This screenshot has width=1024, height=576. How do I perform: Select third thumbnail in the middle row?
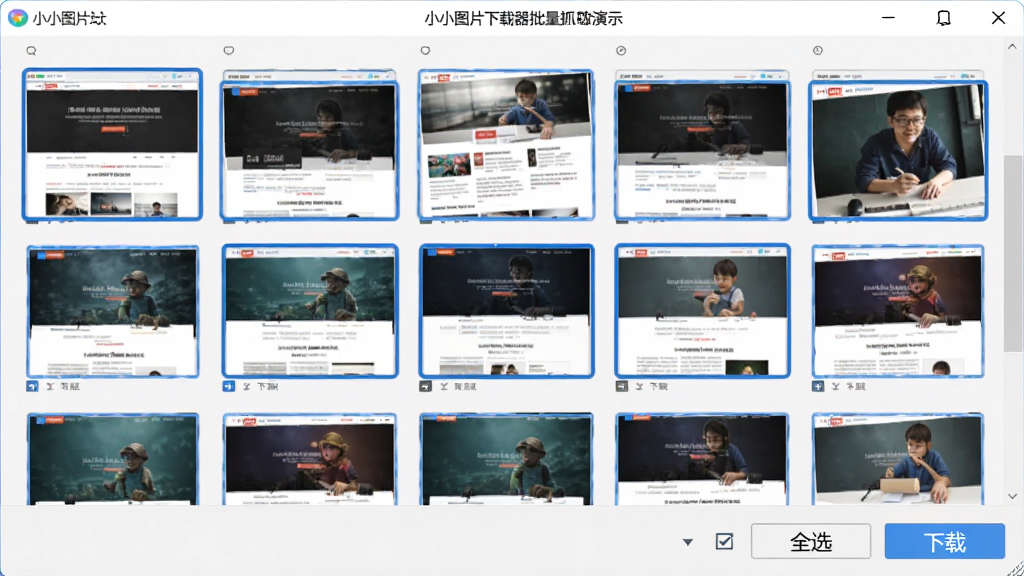pos(506,312)
